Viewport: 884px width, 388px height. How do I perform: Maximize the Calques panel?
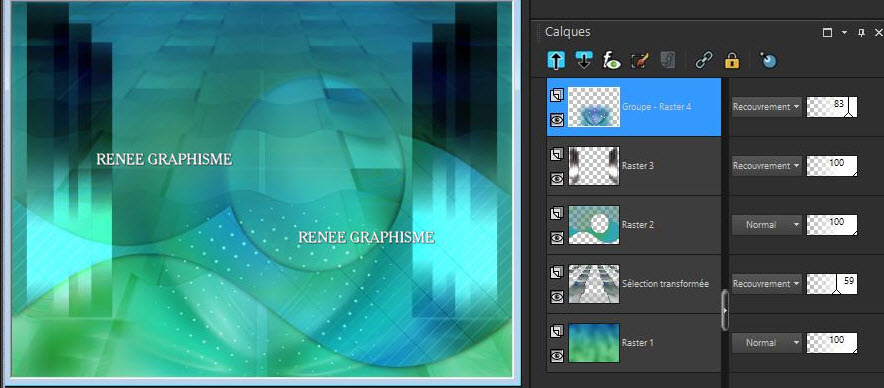click(828, 33)
